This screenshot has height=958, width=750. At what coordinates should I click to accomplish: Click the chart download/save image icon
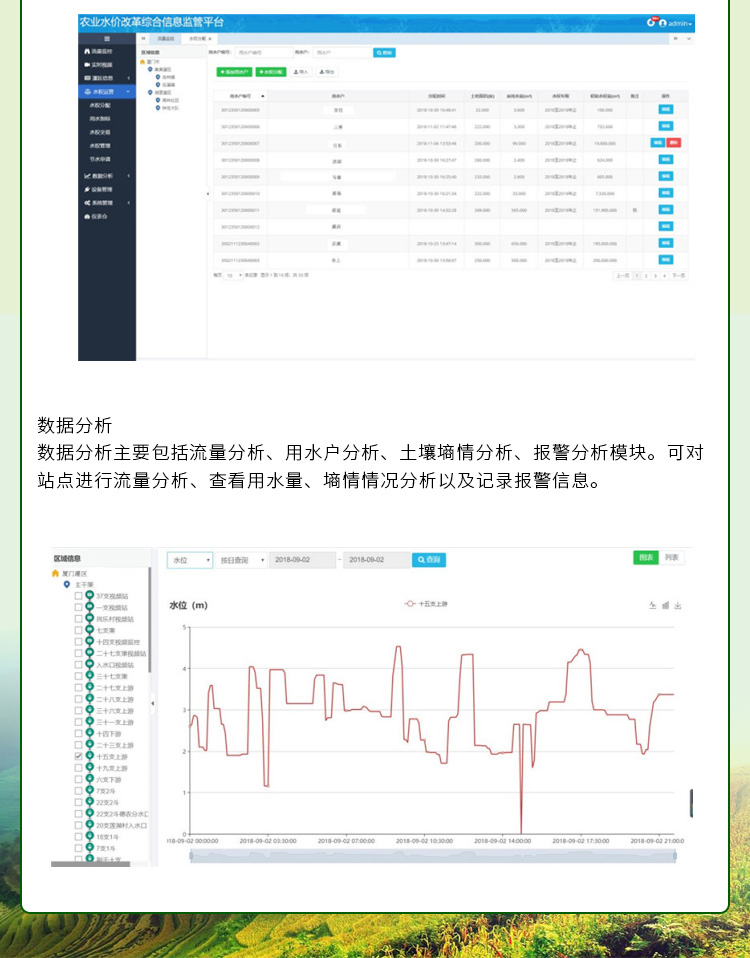tap(678, 606)
